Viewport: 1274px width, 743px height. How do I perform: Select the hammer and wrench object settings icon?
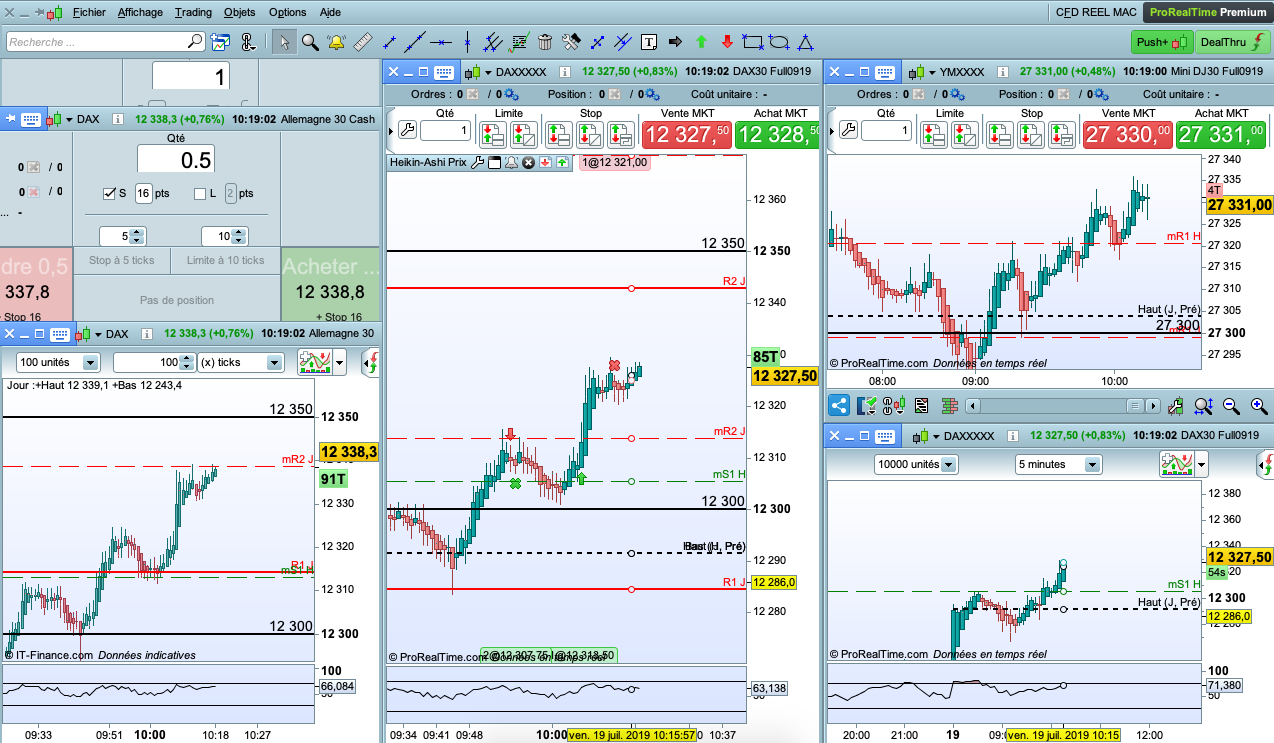(571, 42)
